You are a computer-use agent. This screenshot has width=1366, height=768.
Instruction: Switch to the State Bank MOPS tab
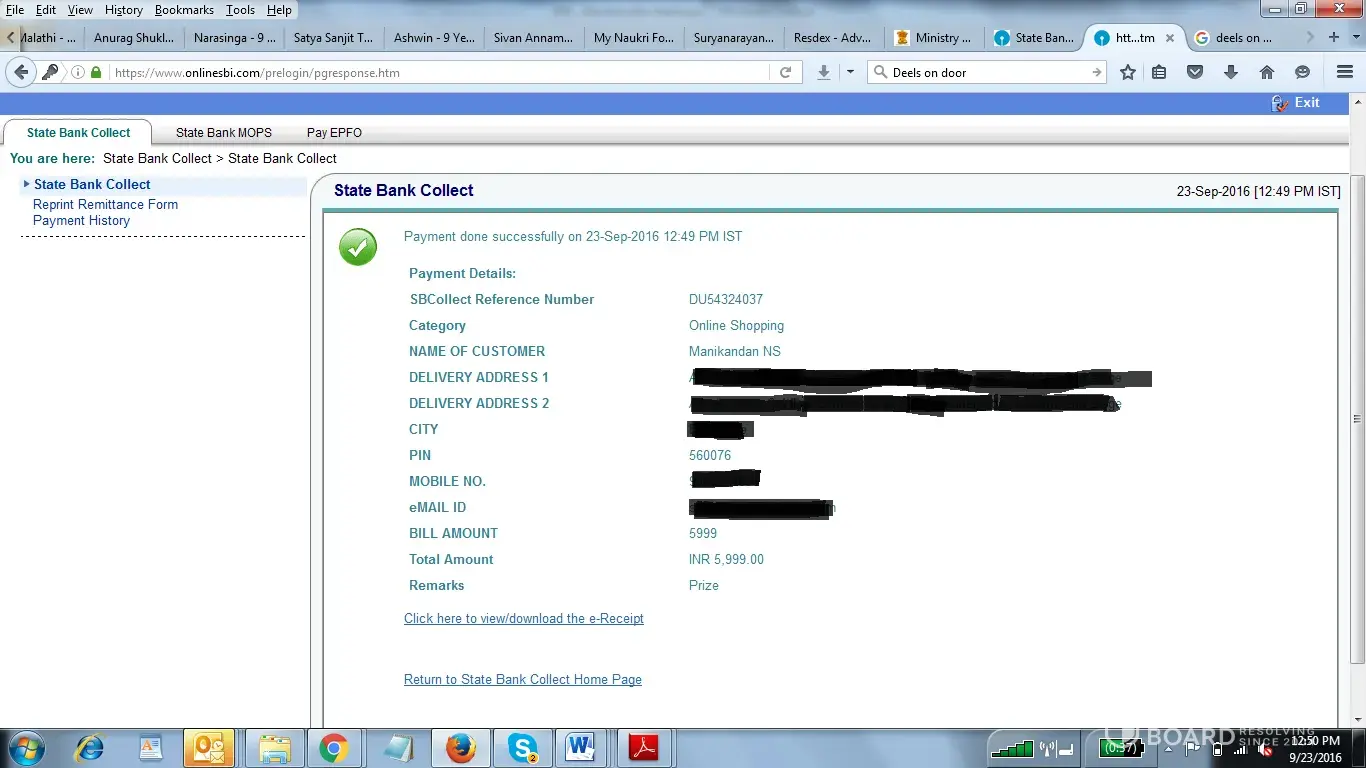(x=223, y=132)
